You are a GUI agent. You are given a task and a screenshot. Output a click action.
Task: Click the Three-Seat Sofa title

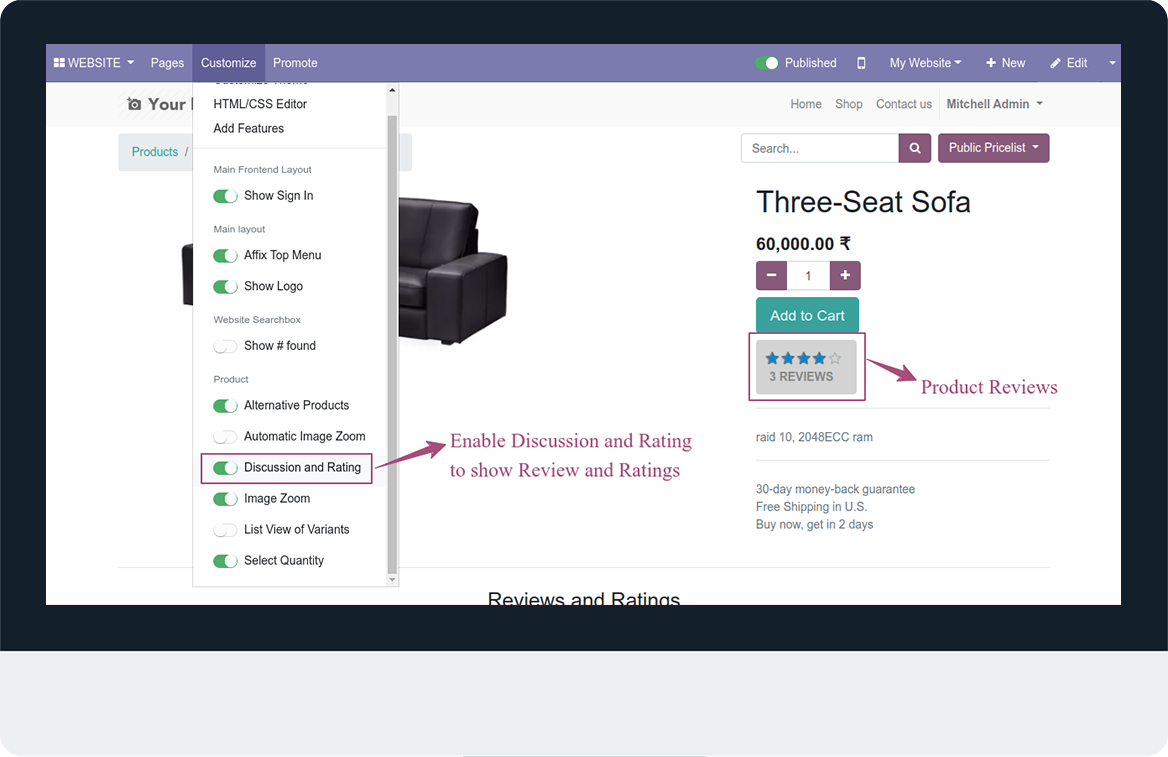pos(863,202)
